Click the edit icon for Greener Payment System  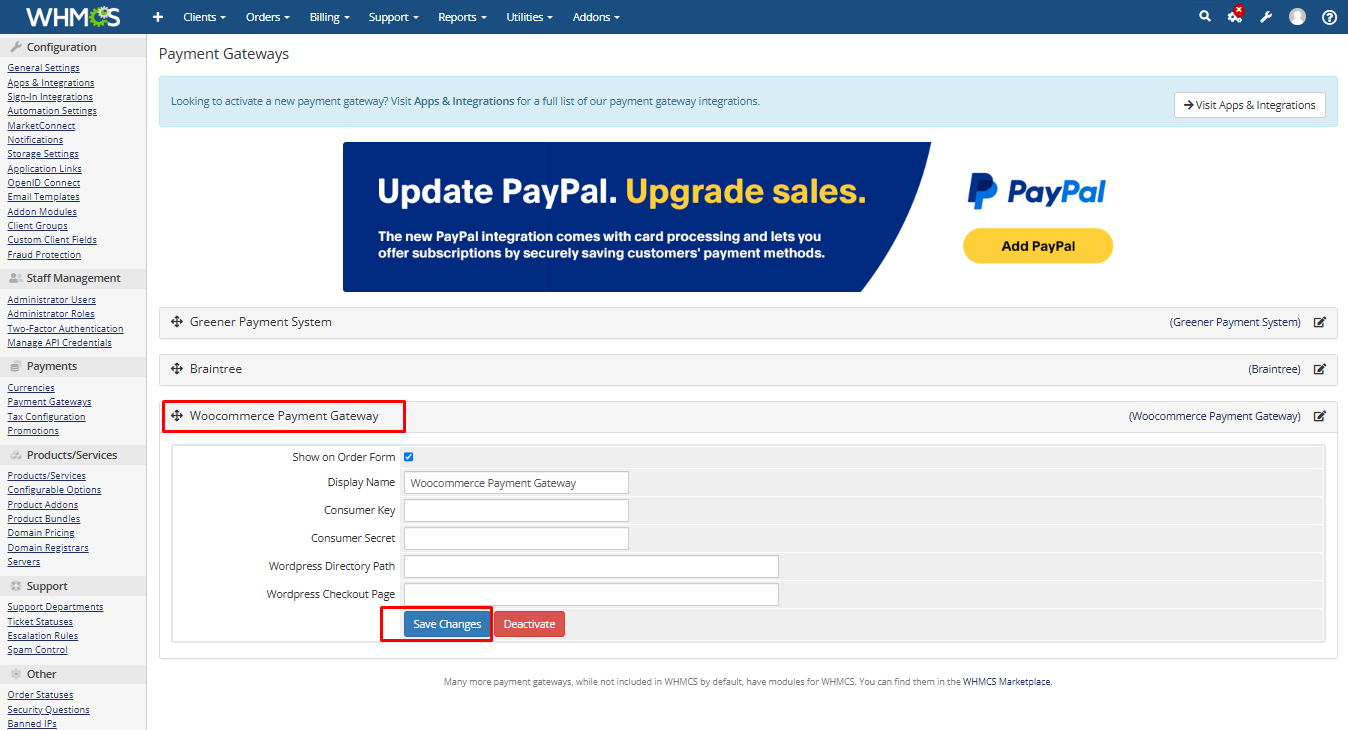coord(1320,322)
